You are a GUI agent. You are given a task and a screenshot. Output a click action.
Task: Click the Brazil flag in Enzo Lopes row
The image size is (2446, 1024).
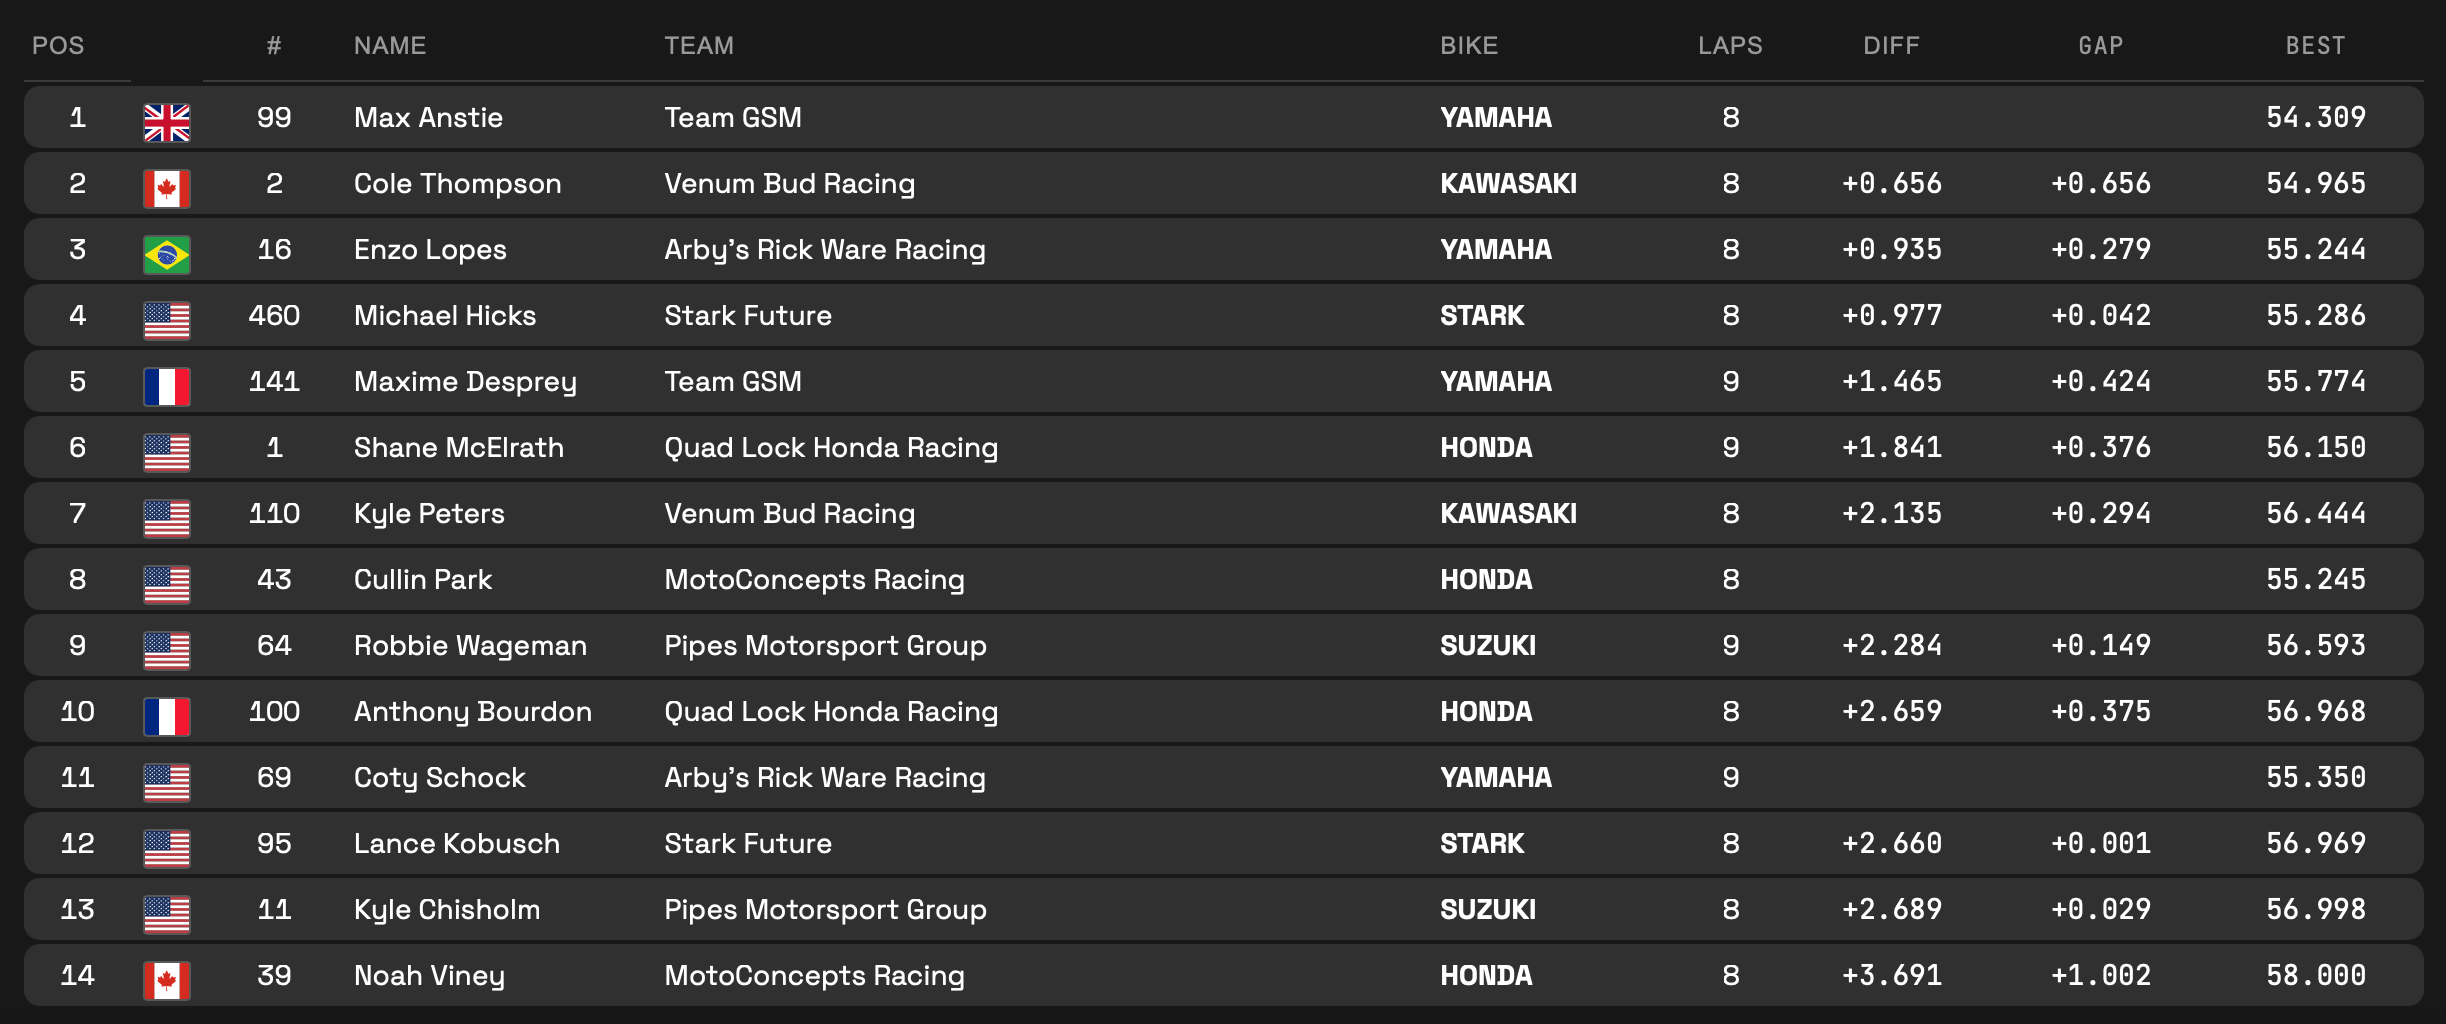click(167, 254)
